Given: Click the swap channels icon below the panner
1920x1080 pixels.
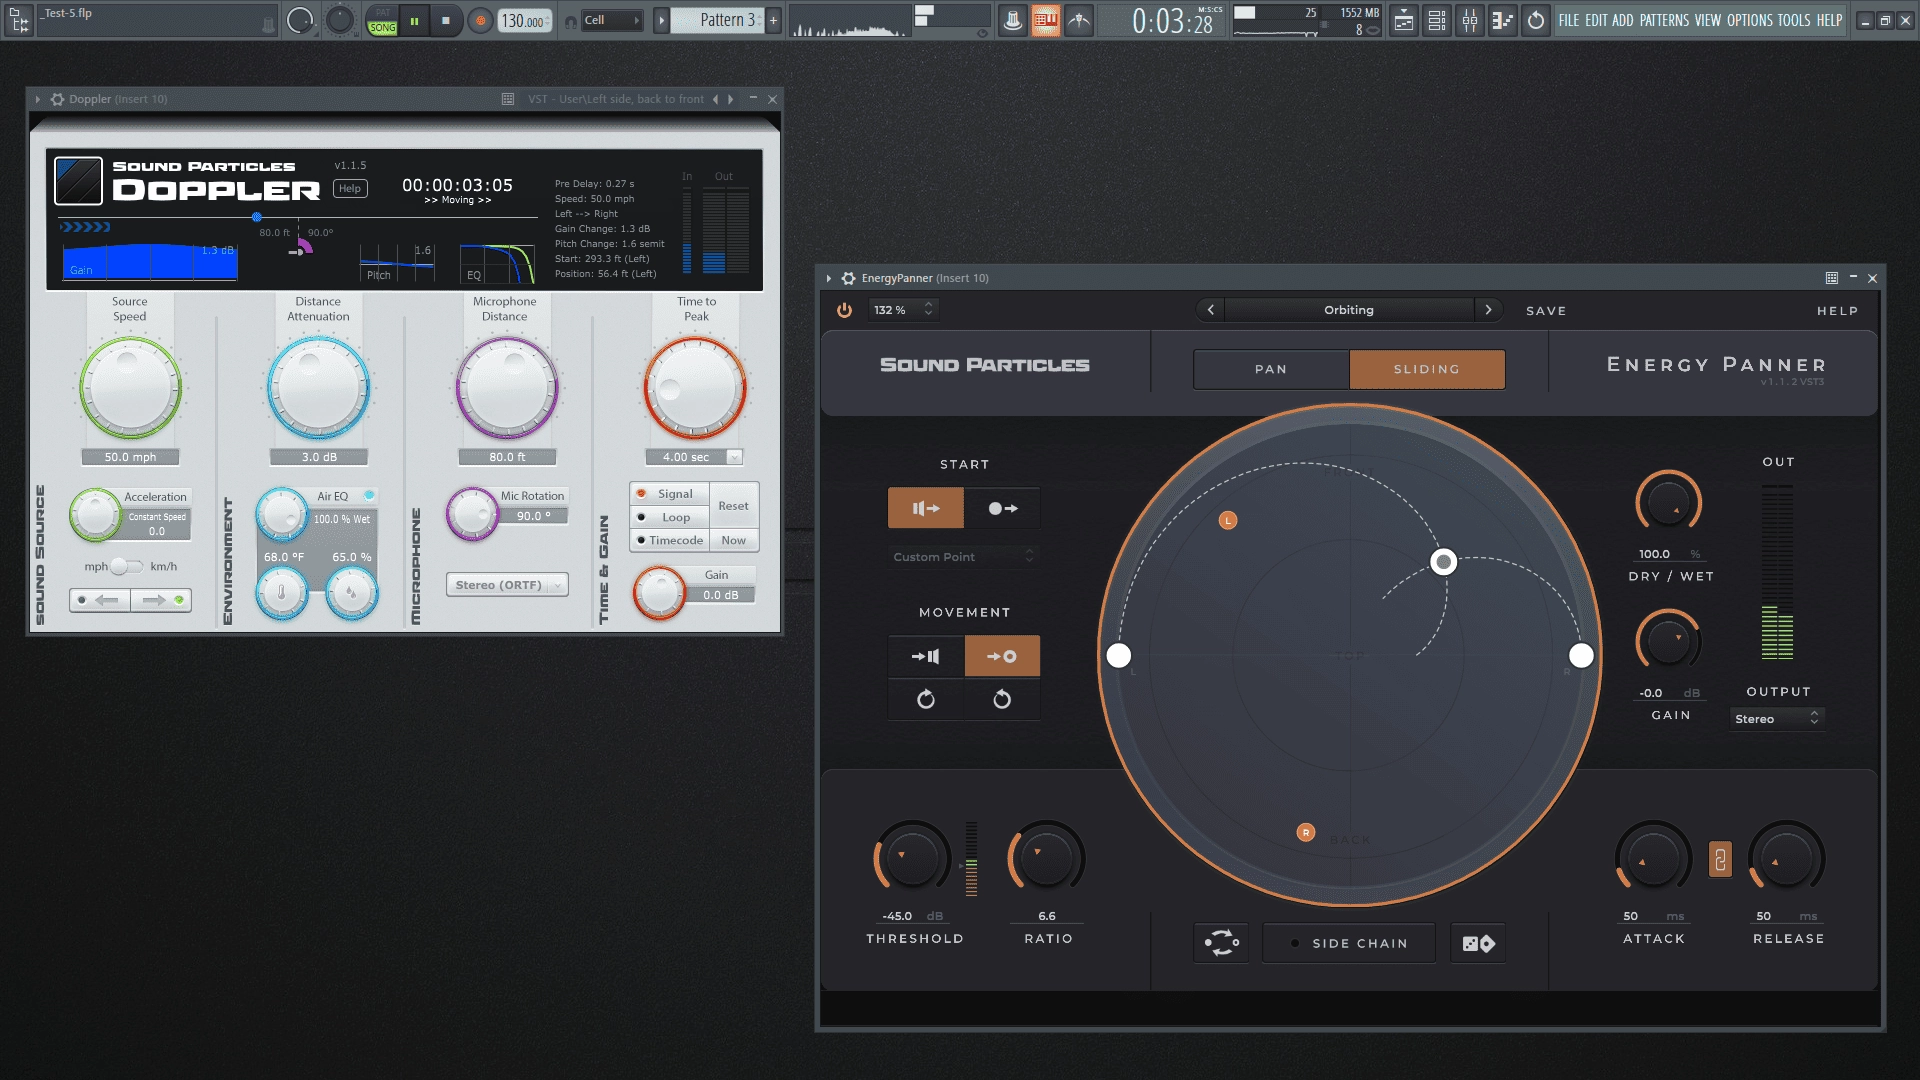Looking at the screenshot, I should [x=1221, y=943].
